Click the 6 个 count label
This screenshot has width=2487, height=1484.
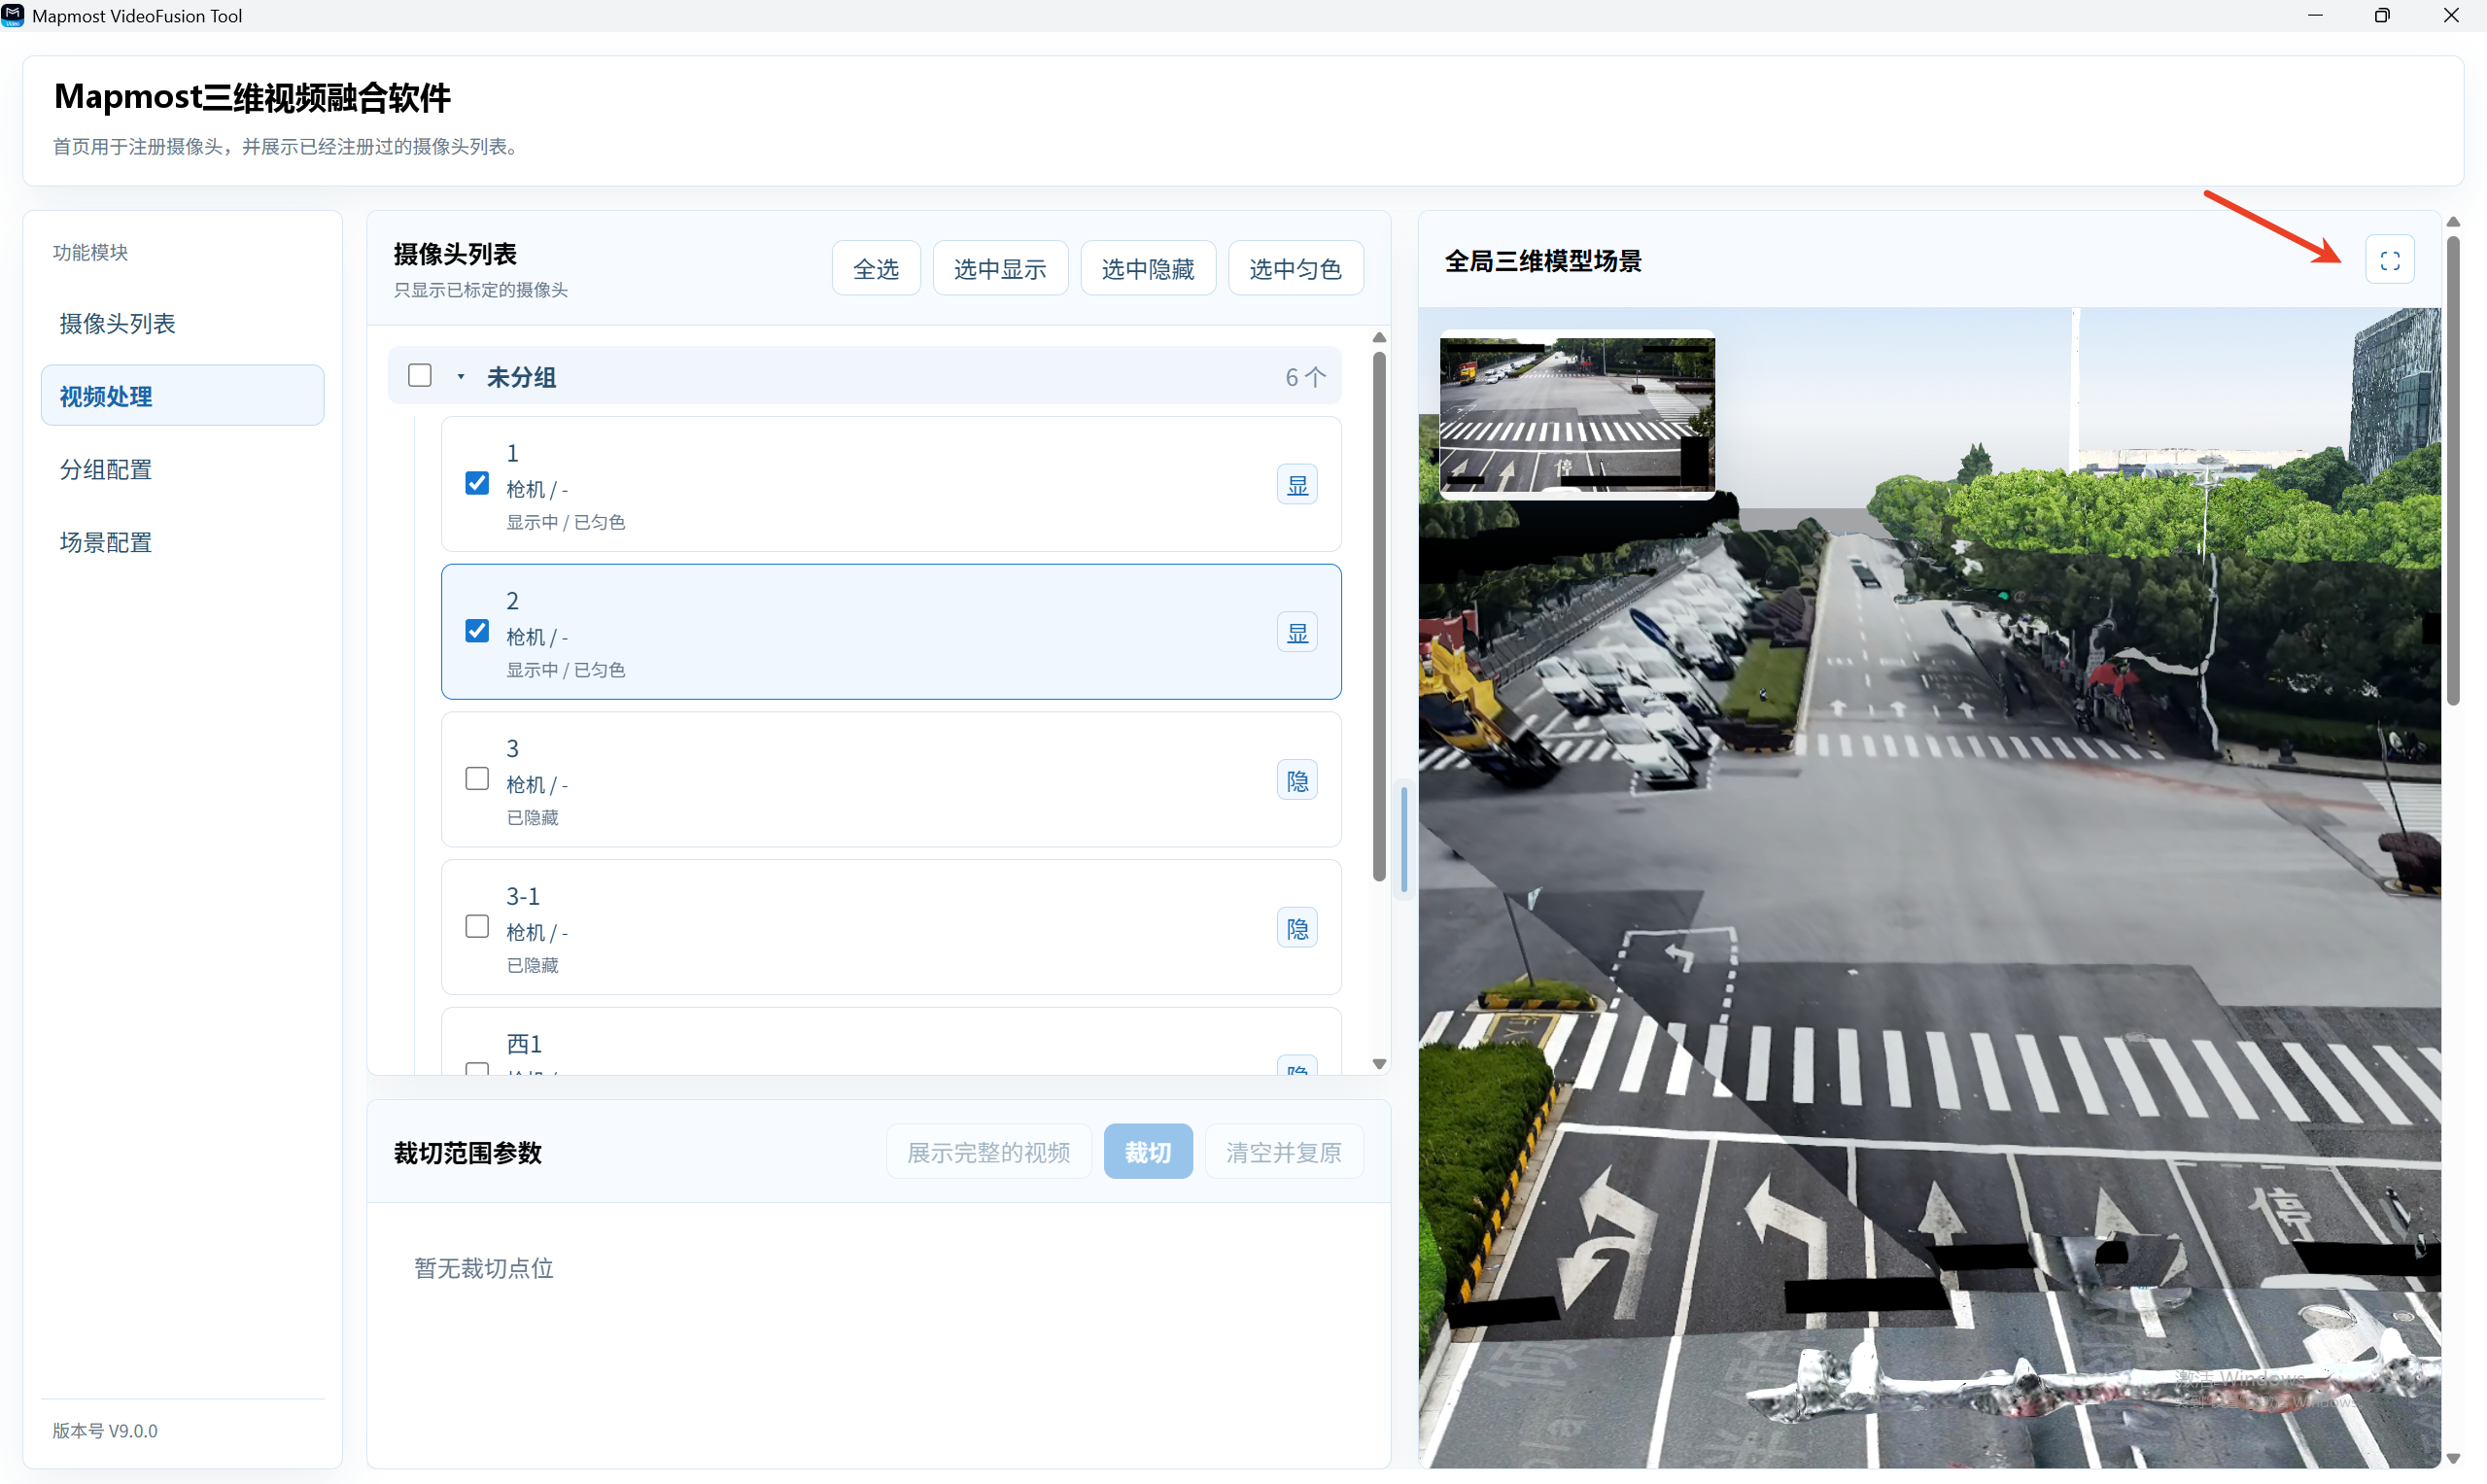pos(1305,378)
